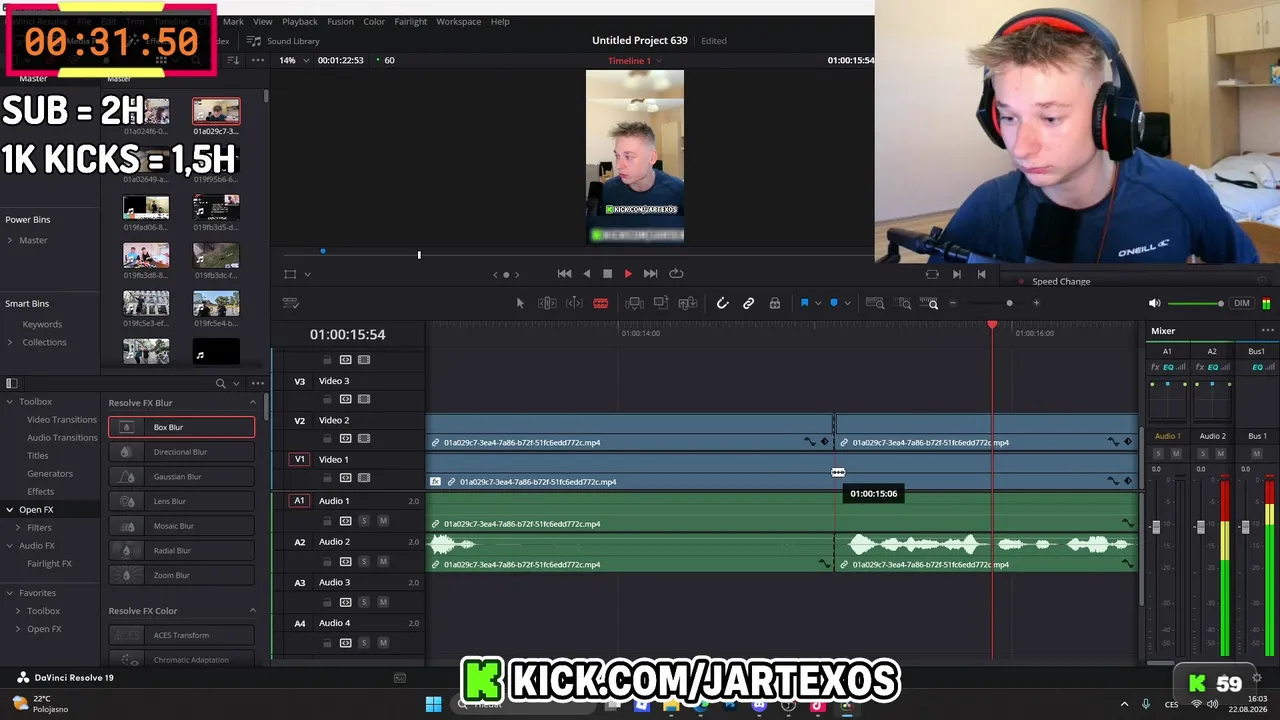Click the Match Frame icon under viewer
Screen dimensions: 1280x720
click(932, 274)
